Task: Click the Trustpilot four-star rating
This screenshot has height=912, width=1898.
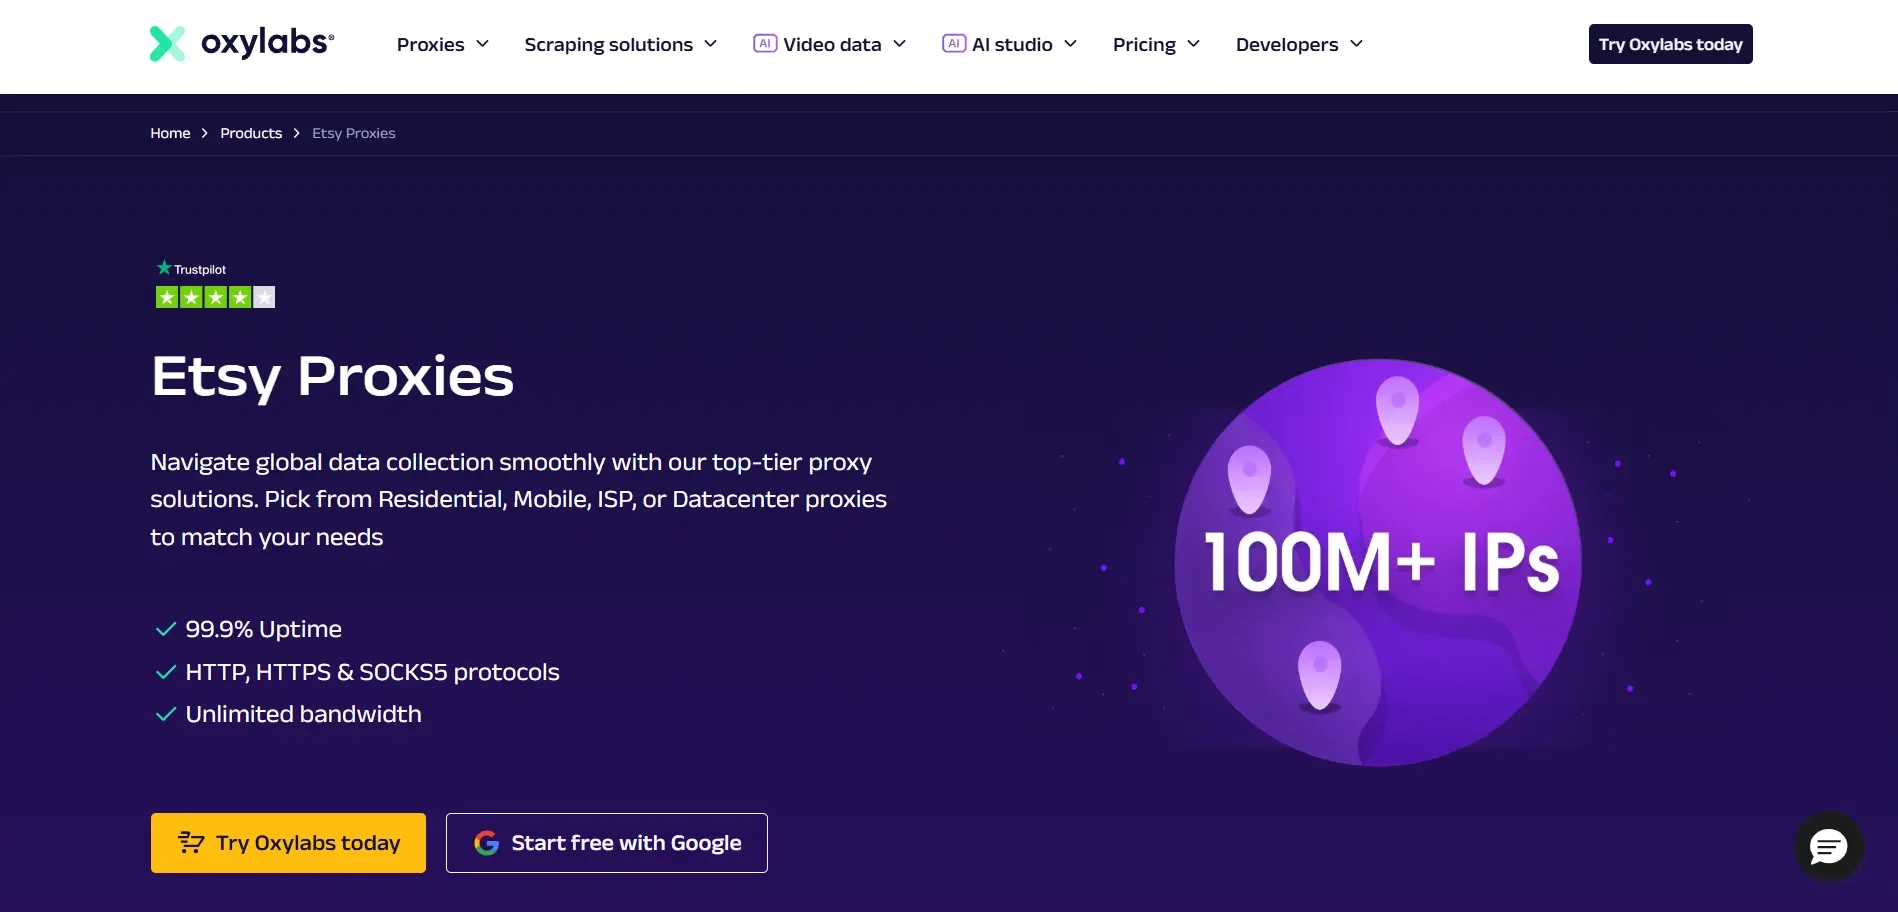Action: (215, 297)
